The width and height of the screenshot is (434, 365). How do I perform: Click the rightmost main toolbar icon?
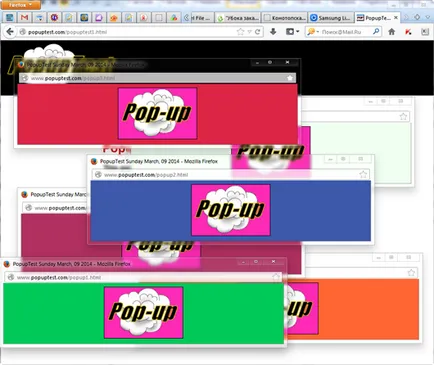[x=424, y=32]
